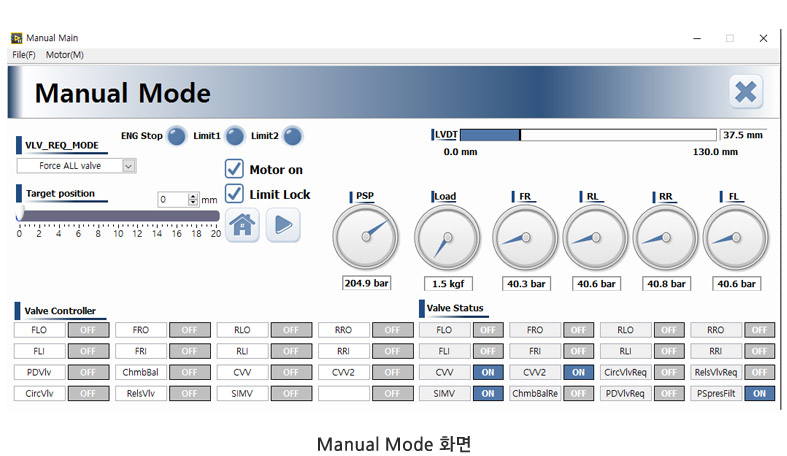This screenshot has width=787, height=456.
Task: Toggle FRO valve in Valve Controller
Action: (x=190, y=330)
